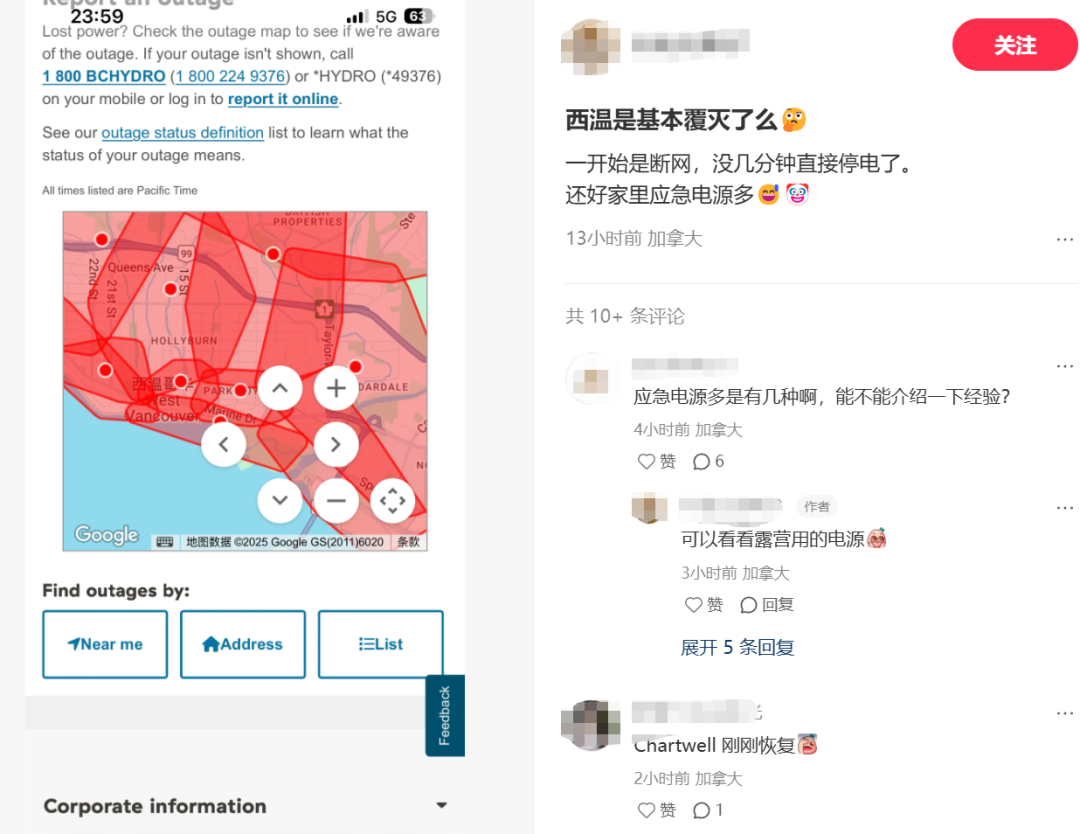1080x834 pixels.
Task: Open more options for the post
Action: [x=1064, y=240]
